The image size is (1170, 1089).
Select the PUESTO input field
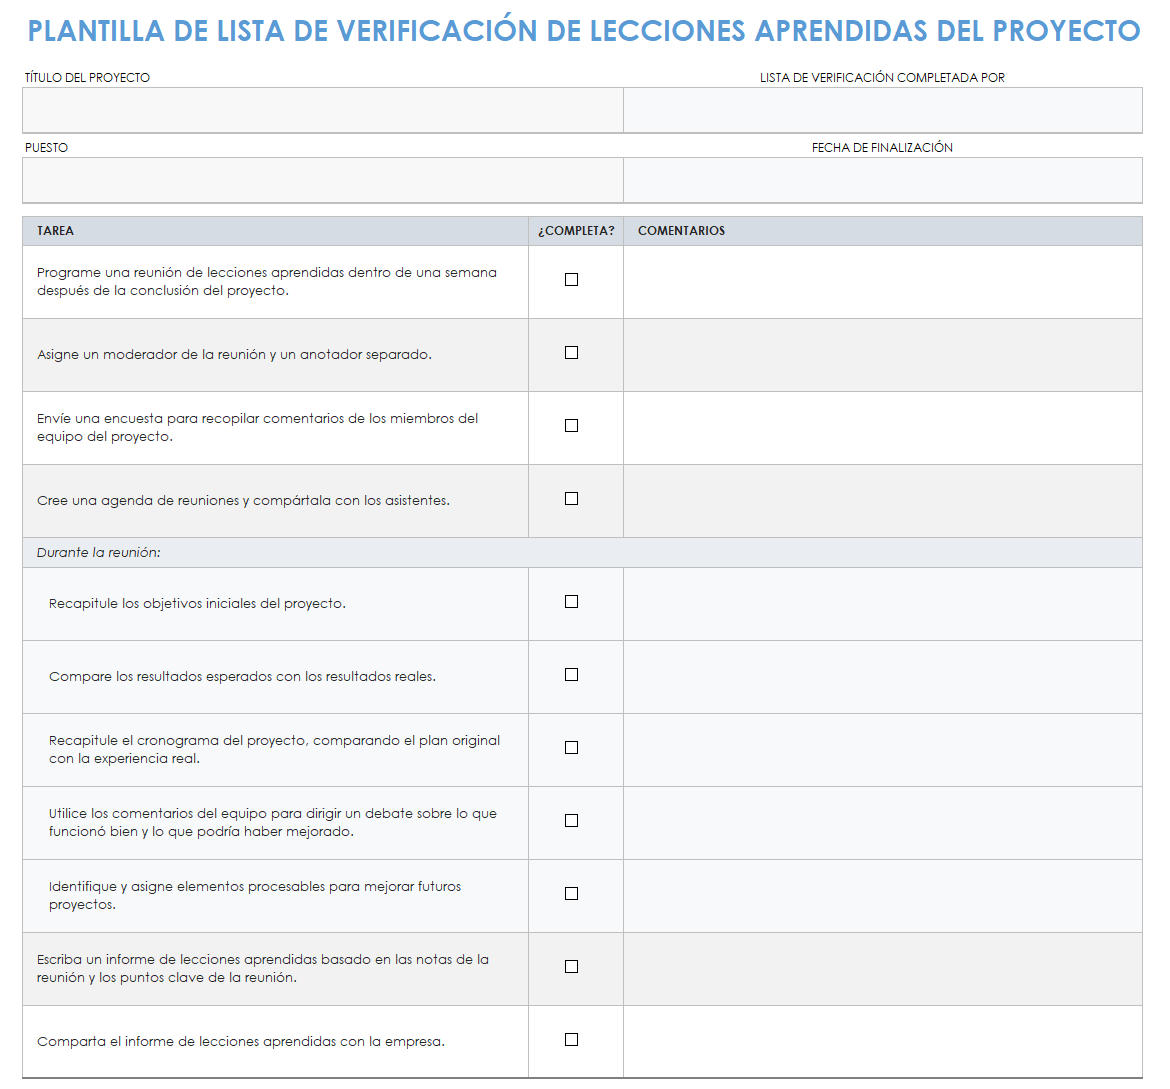point(322,180)
